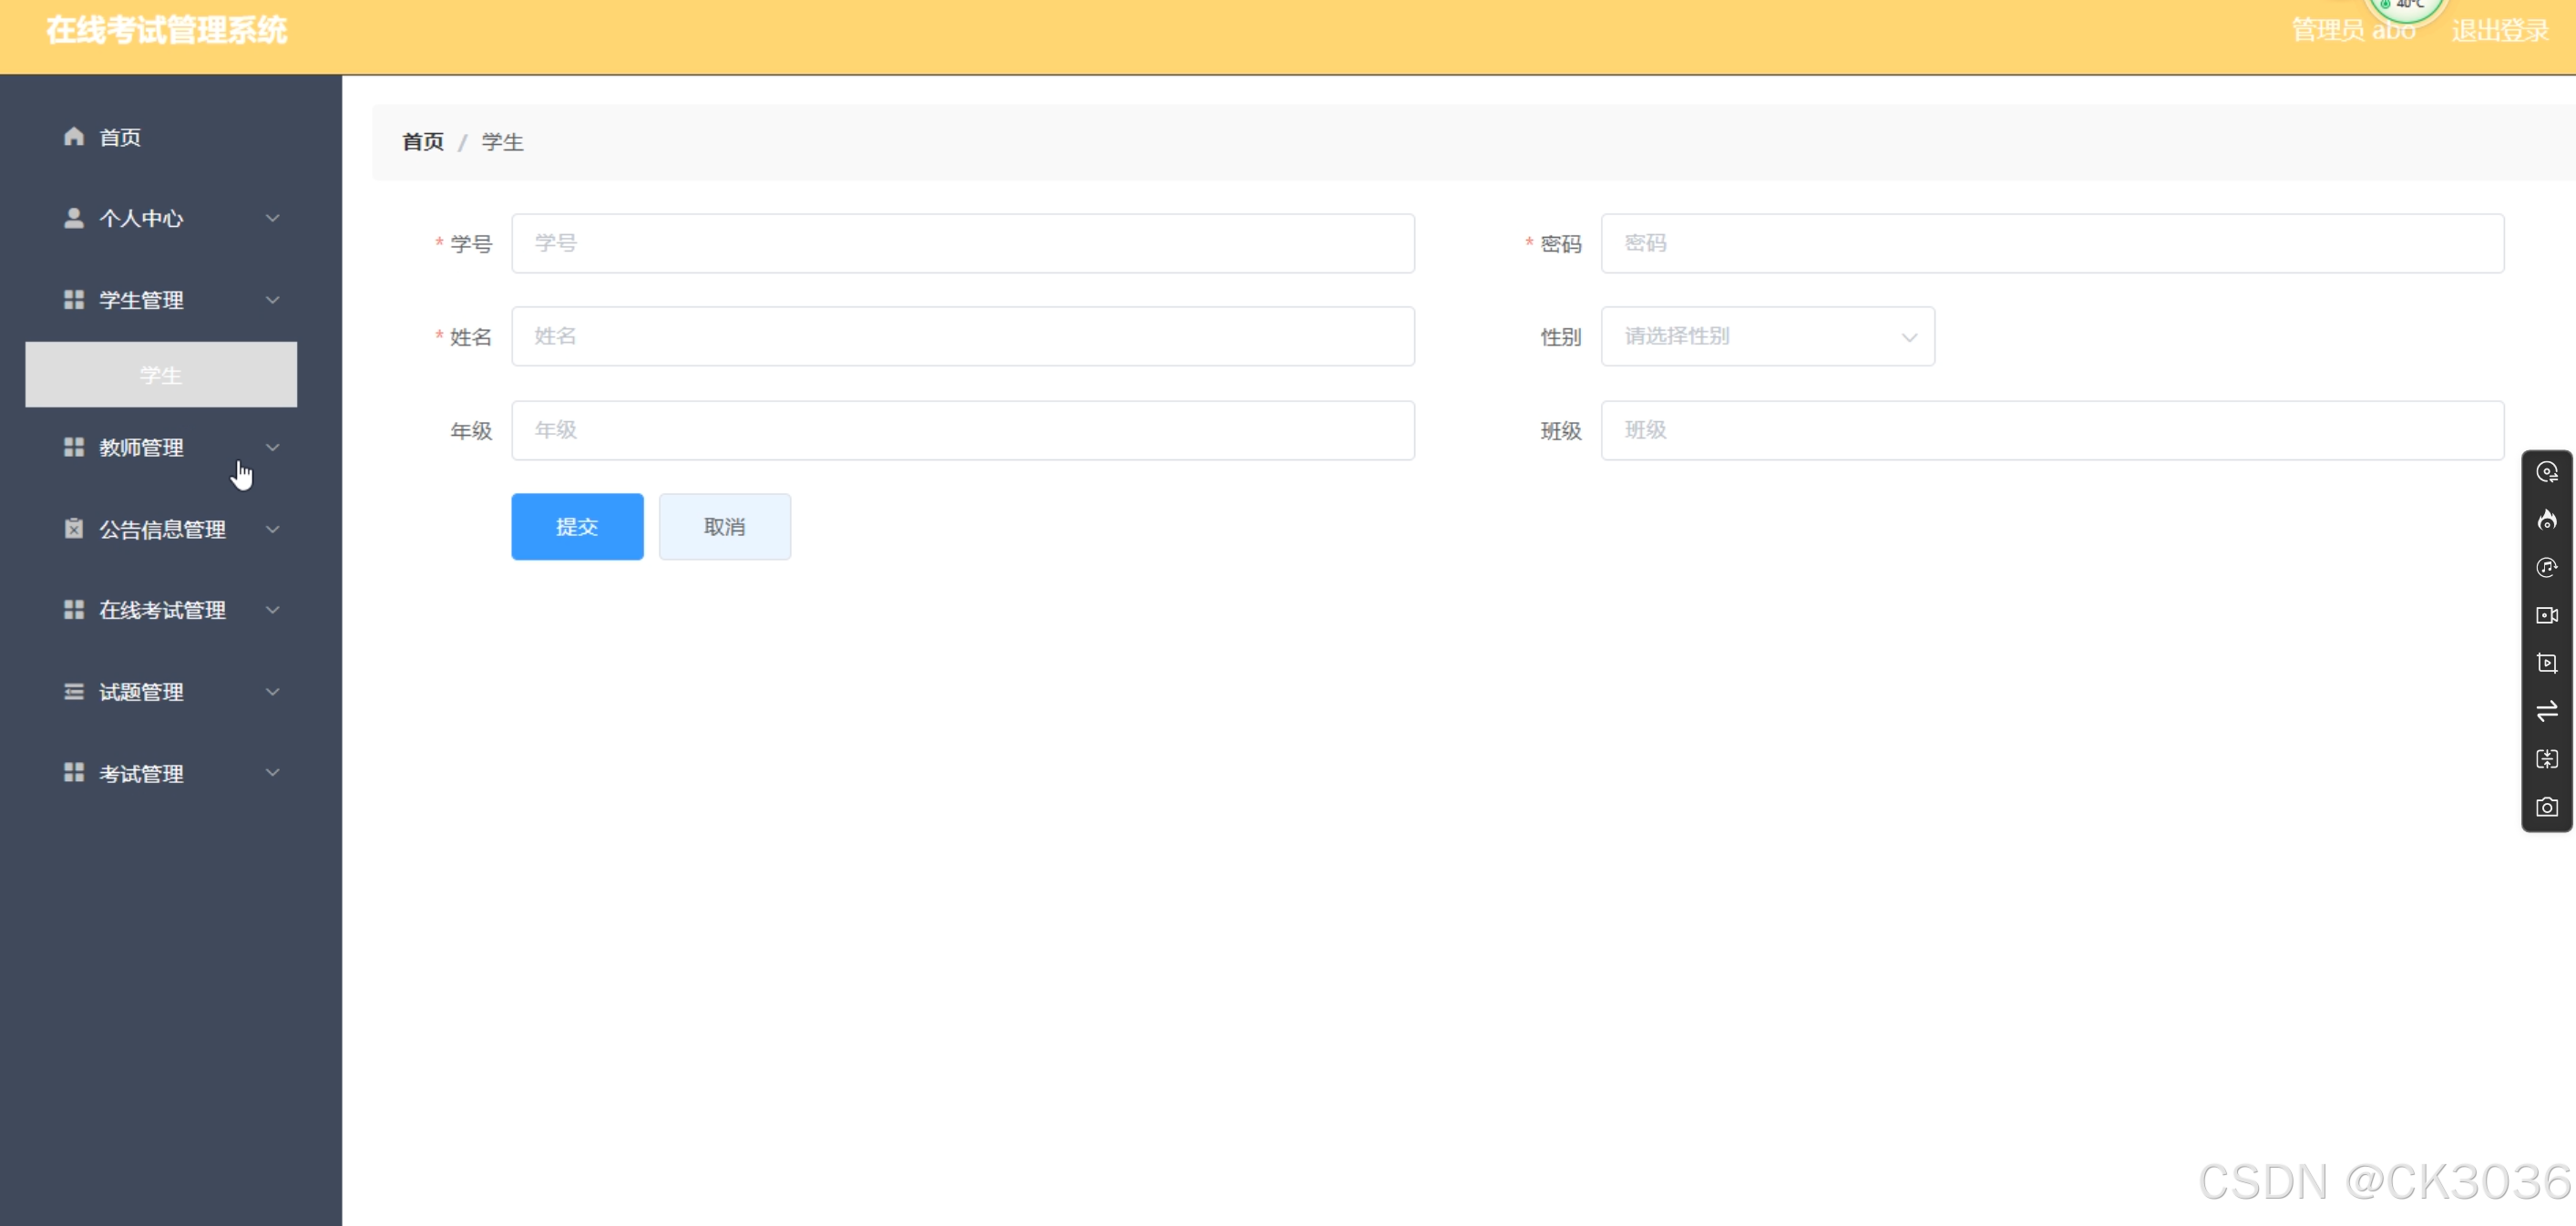The width and height of the screenshot is (2576, 1226).
Task: Open the 在线考试管理 menu item
Action: click(x=160, y=610)
